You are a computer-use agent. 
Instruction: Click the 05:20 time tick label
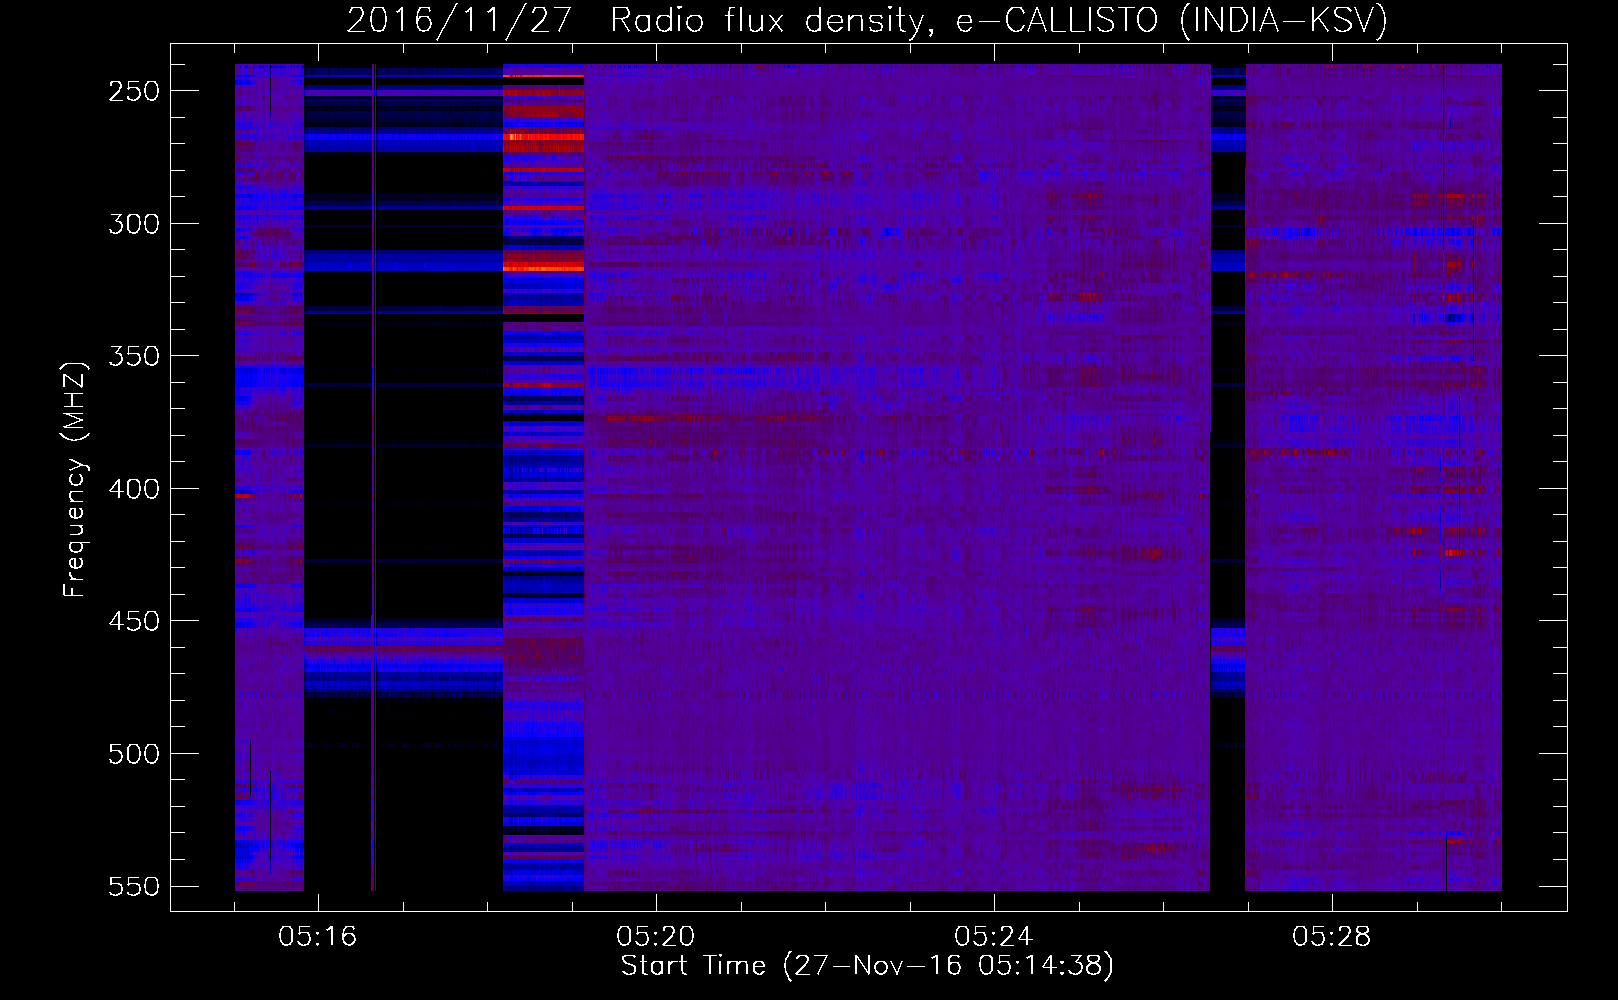pyautogui.click(x=656, y=937)
